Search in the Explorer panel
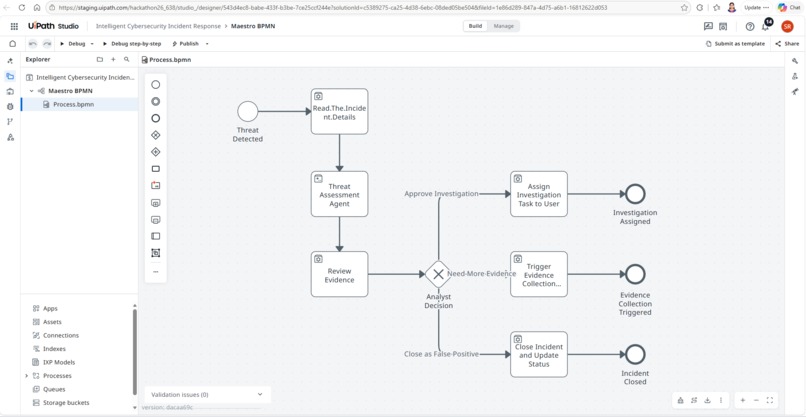 pos(126,60)
